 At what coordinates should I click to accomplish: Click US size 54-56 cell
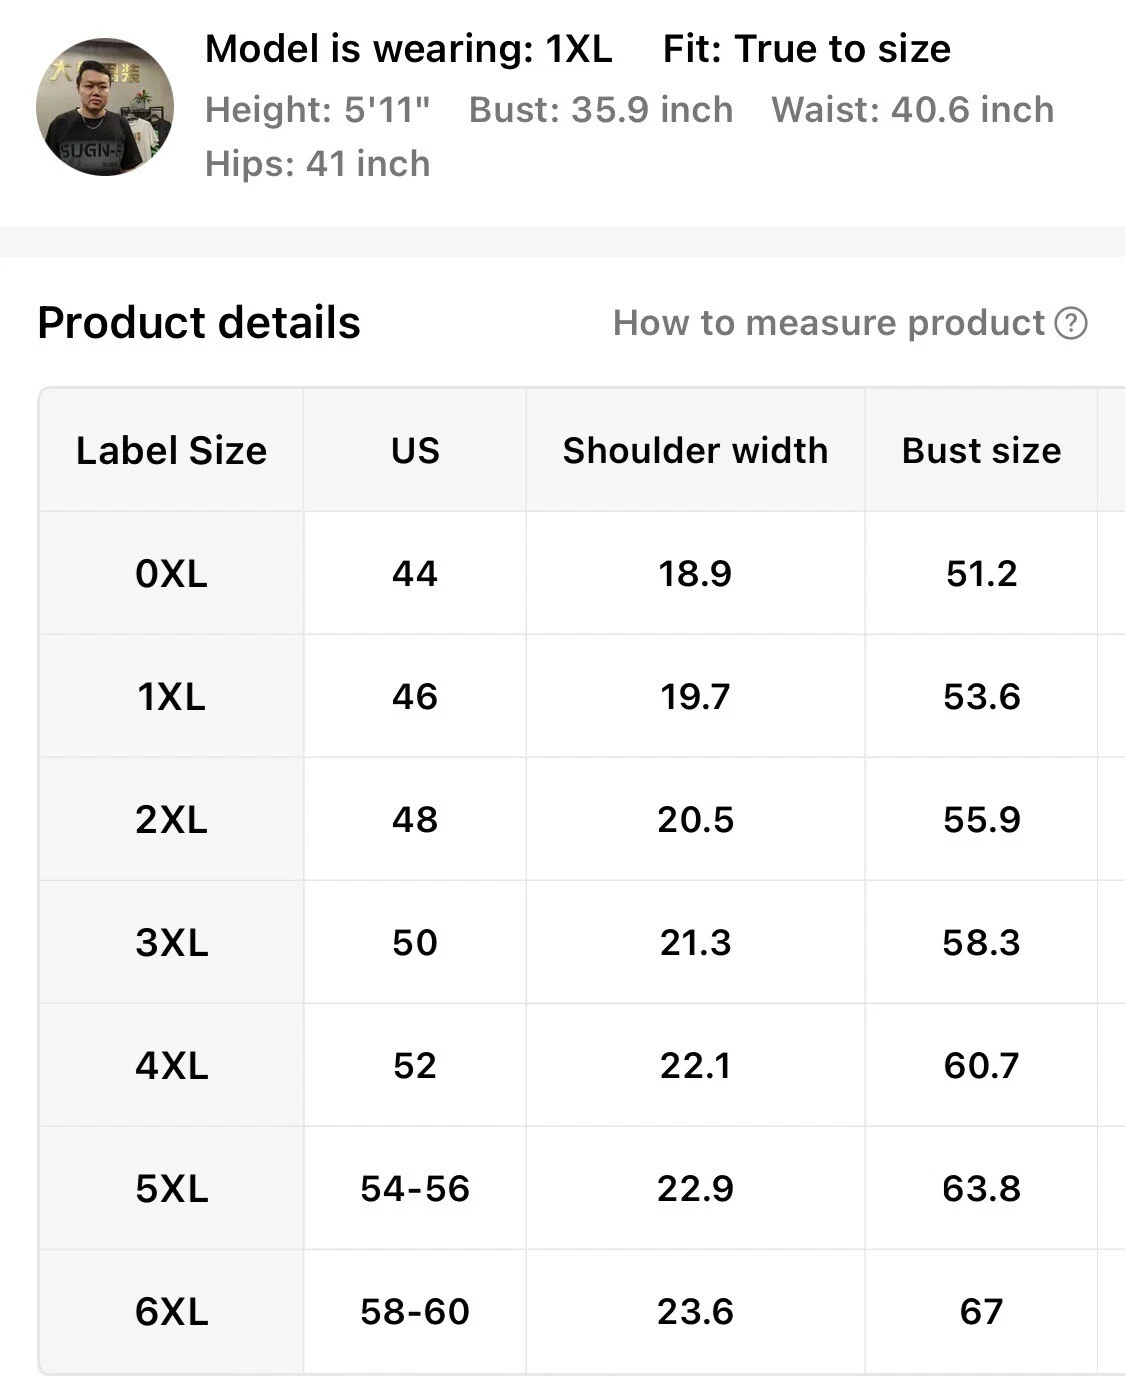415,1189
